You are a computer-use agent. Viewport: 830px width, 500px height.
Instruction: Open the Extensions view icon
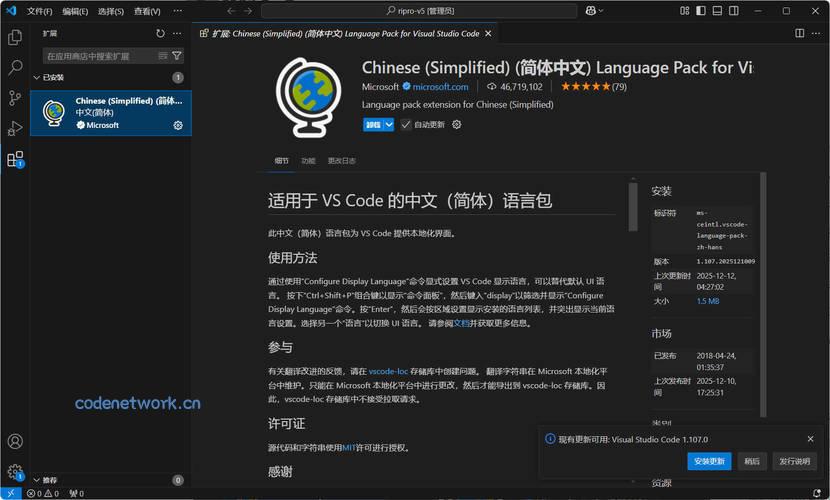click(x=15, y=159)
